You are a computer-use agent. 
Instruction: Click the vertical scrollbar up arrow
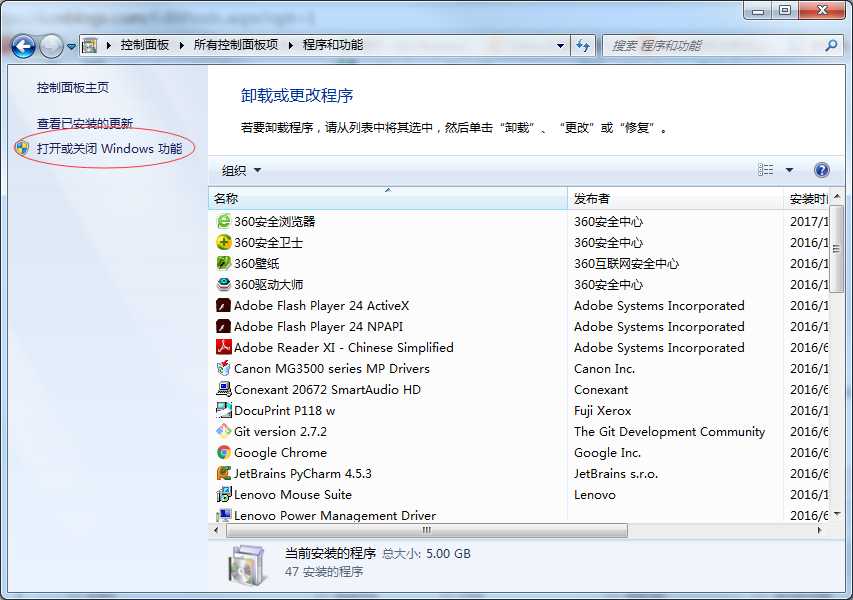tap(837, 196)
